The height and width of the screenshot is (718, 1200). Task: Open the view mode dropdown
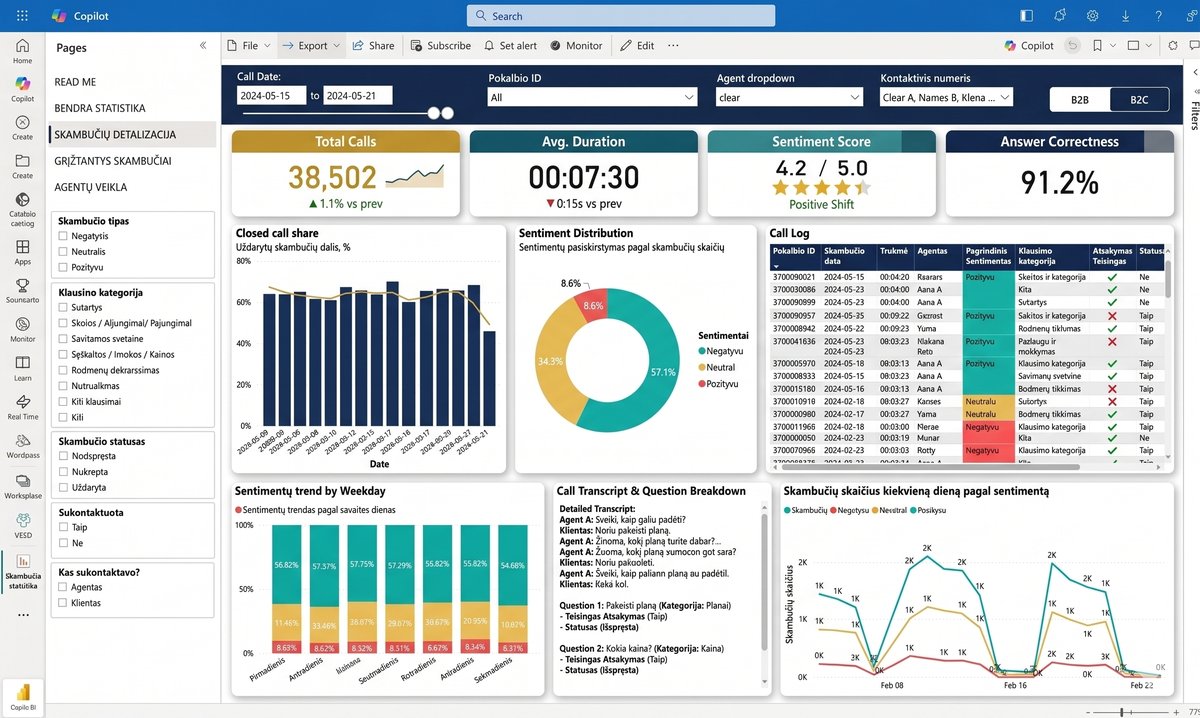[x=1140, y=45]
